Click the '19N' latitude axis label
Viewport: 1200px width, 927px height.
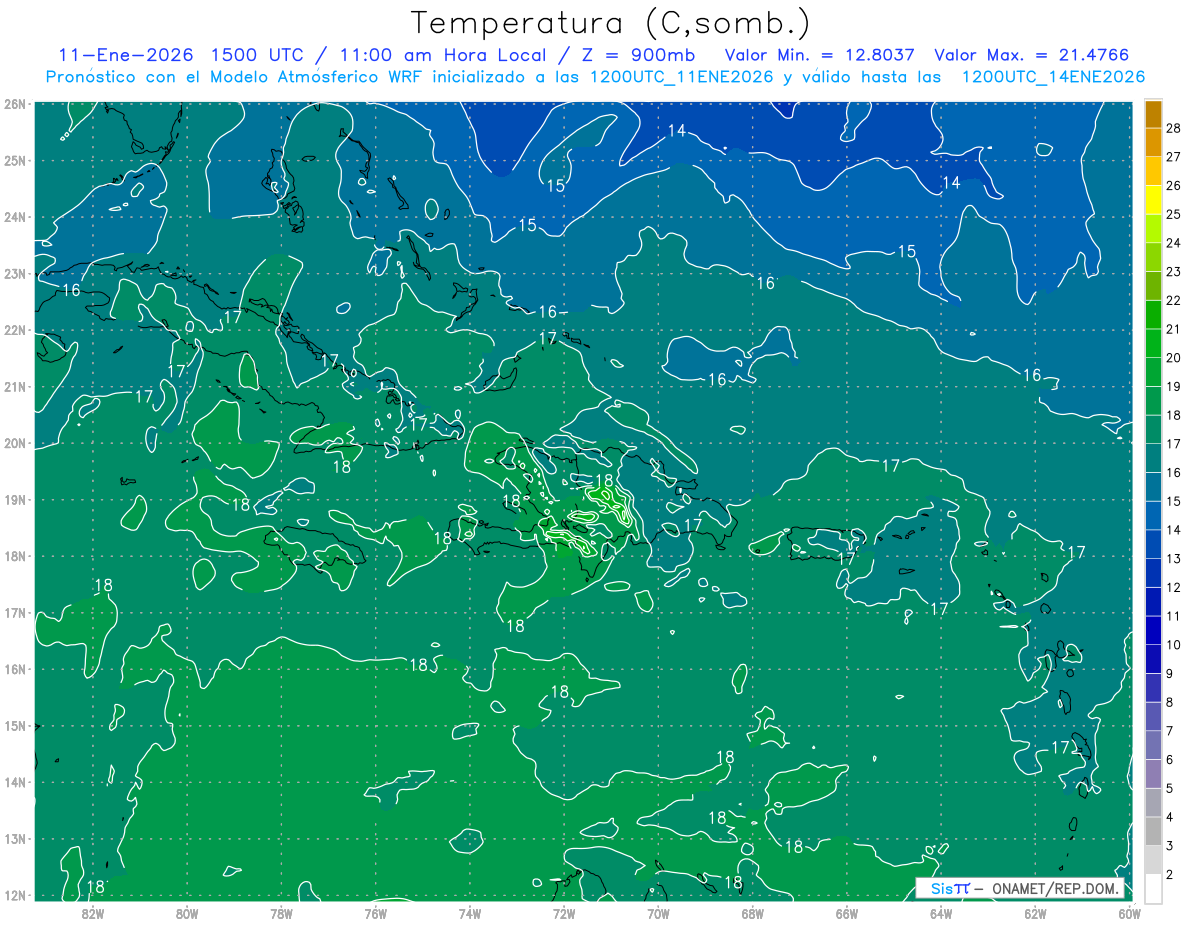point(15,499)
